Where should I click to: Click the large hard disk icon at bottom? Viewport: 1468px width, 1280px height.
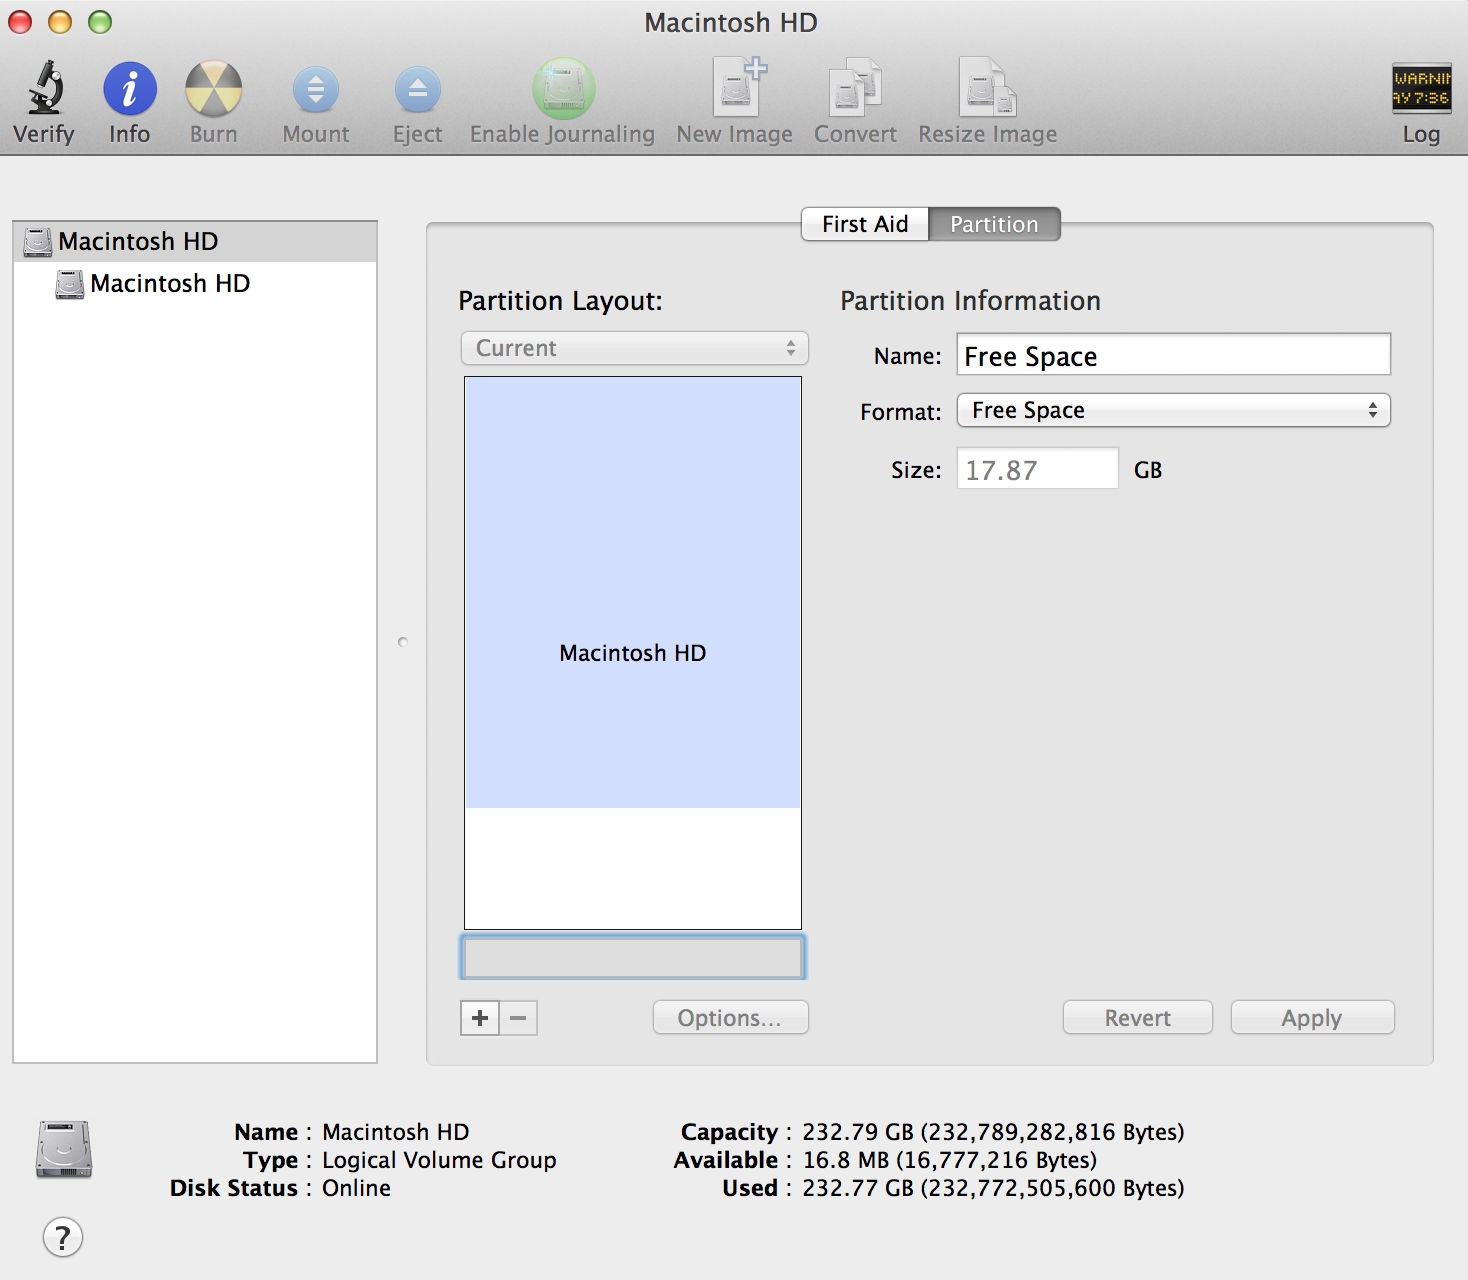click(64, 1150)
